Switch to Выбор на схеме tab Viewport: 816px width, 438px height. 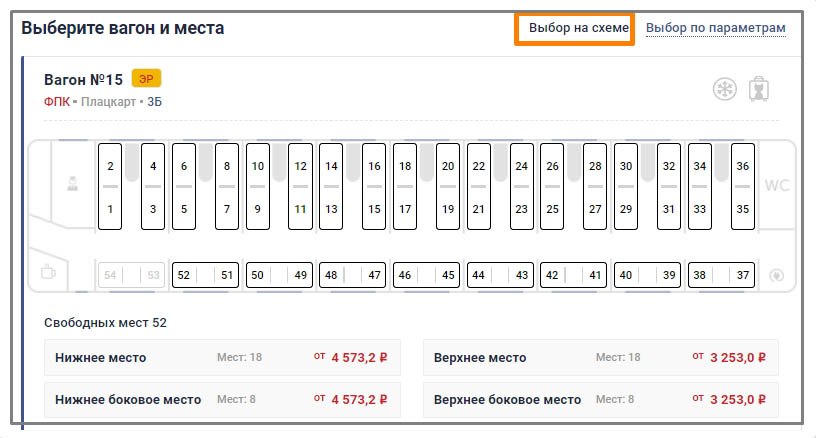pyautogui.click(x=579, y=28)
